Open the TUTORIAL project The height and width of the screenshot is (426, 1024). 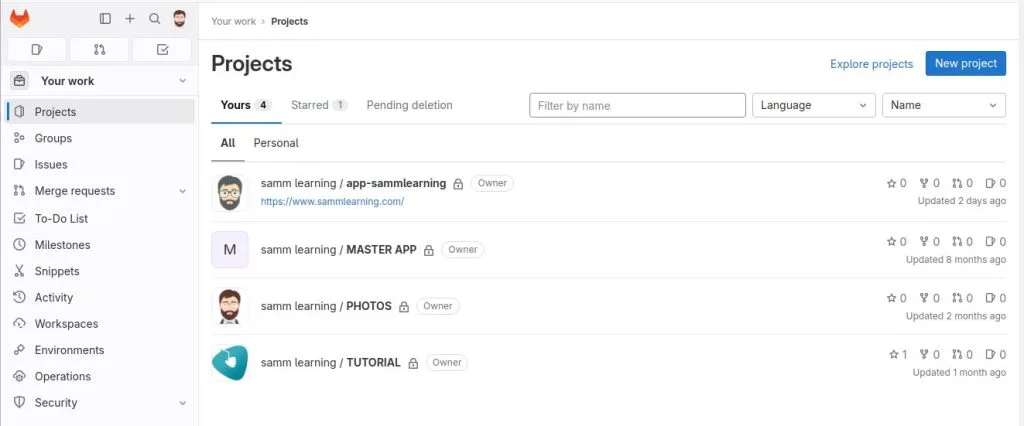330,363
